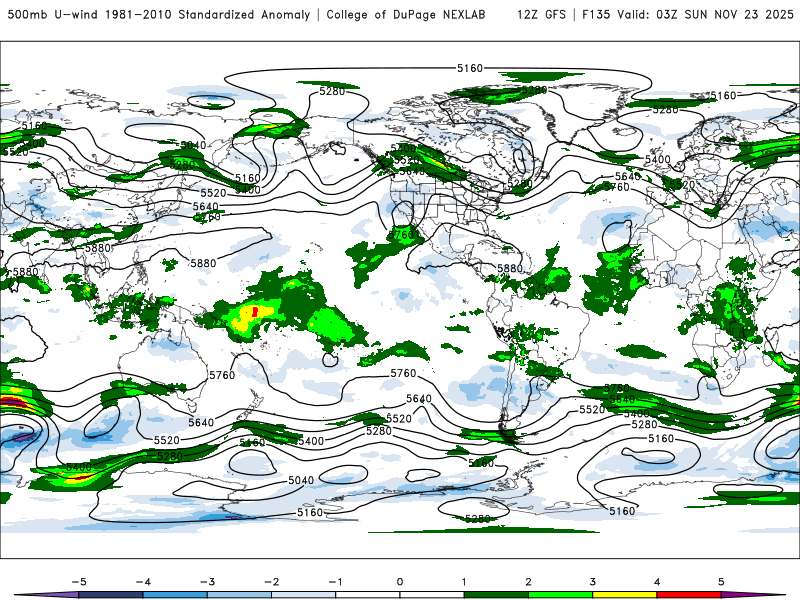
Task: Click 'College of DuPage NEXLAB' header text
Action: pyautogui.click(x=406, y=14)
